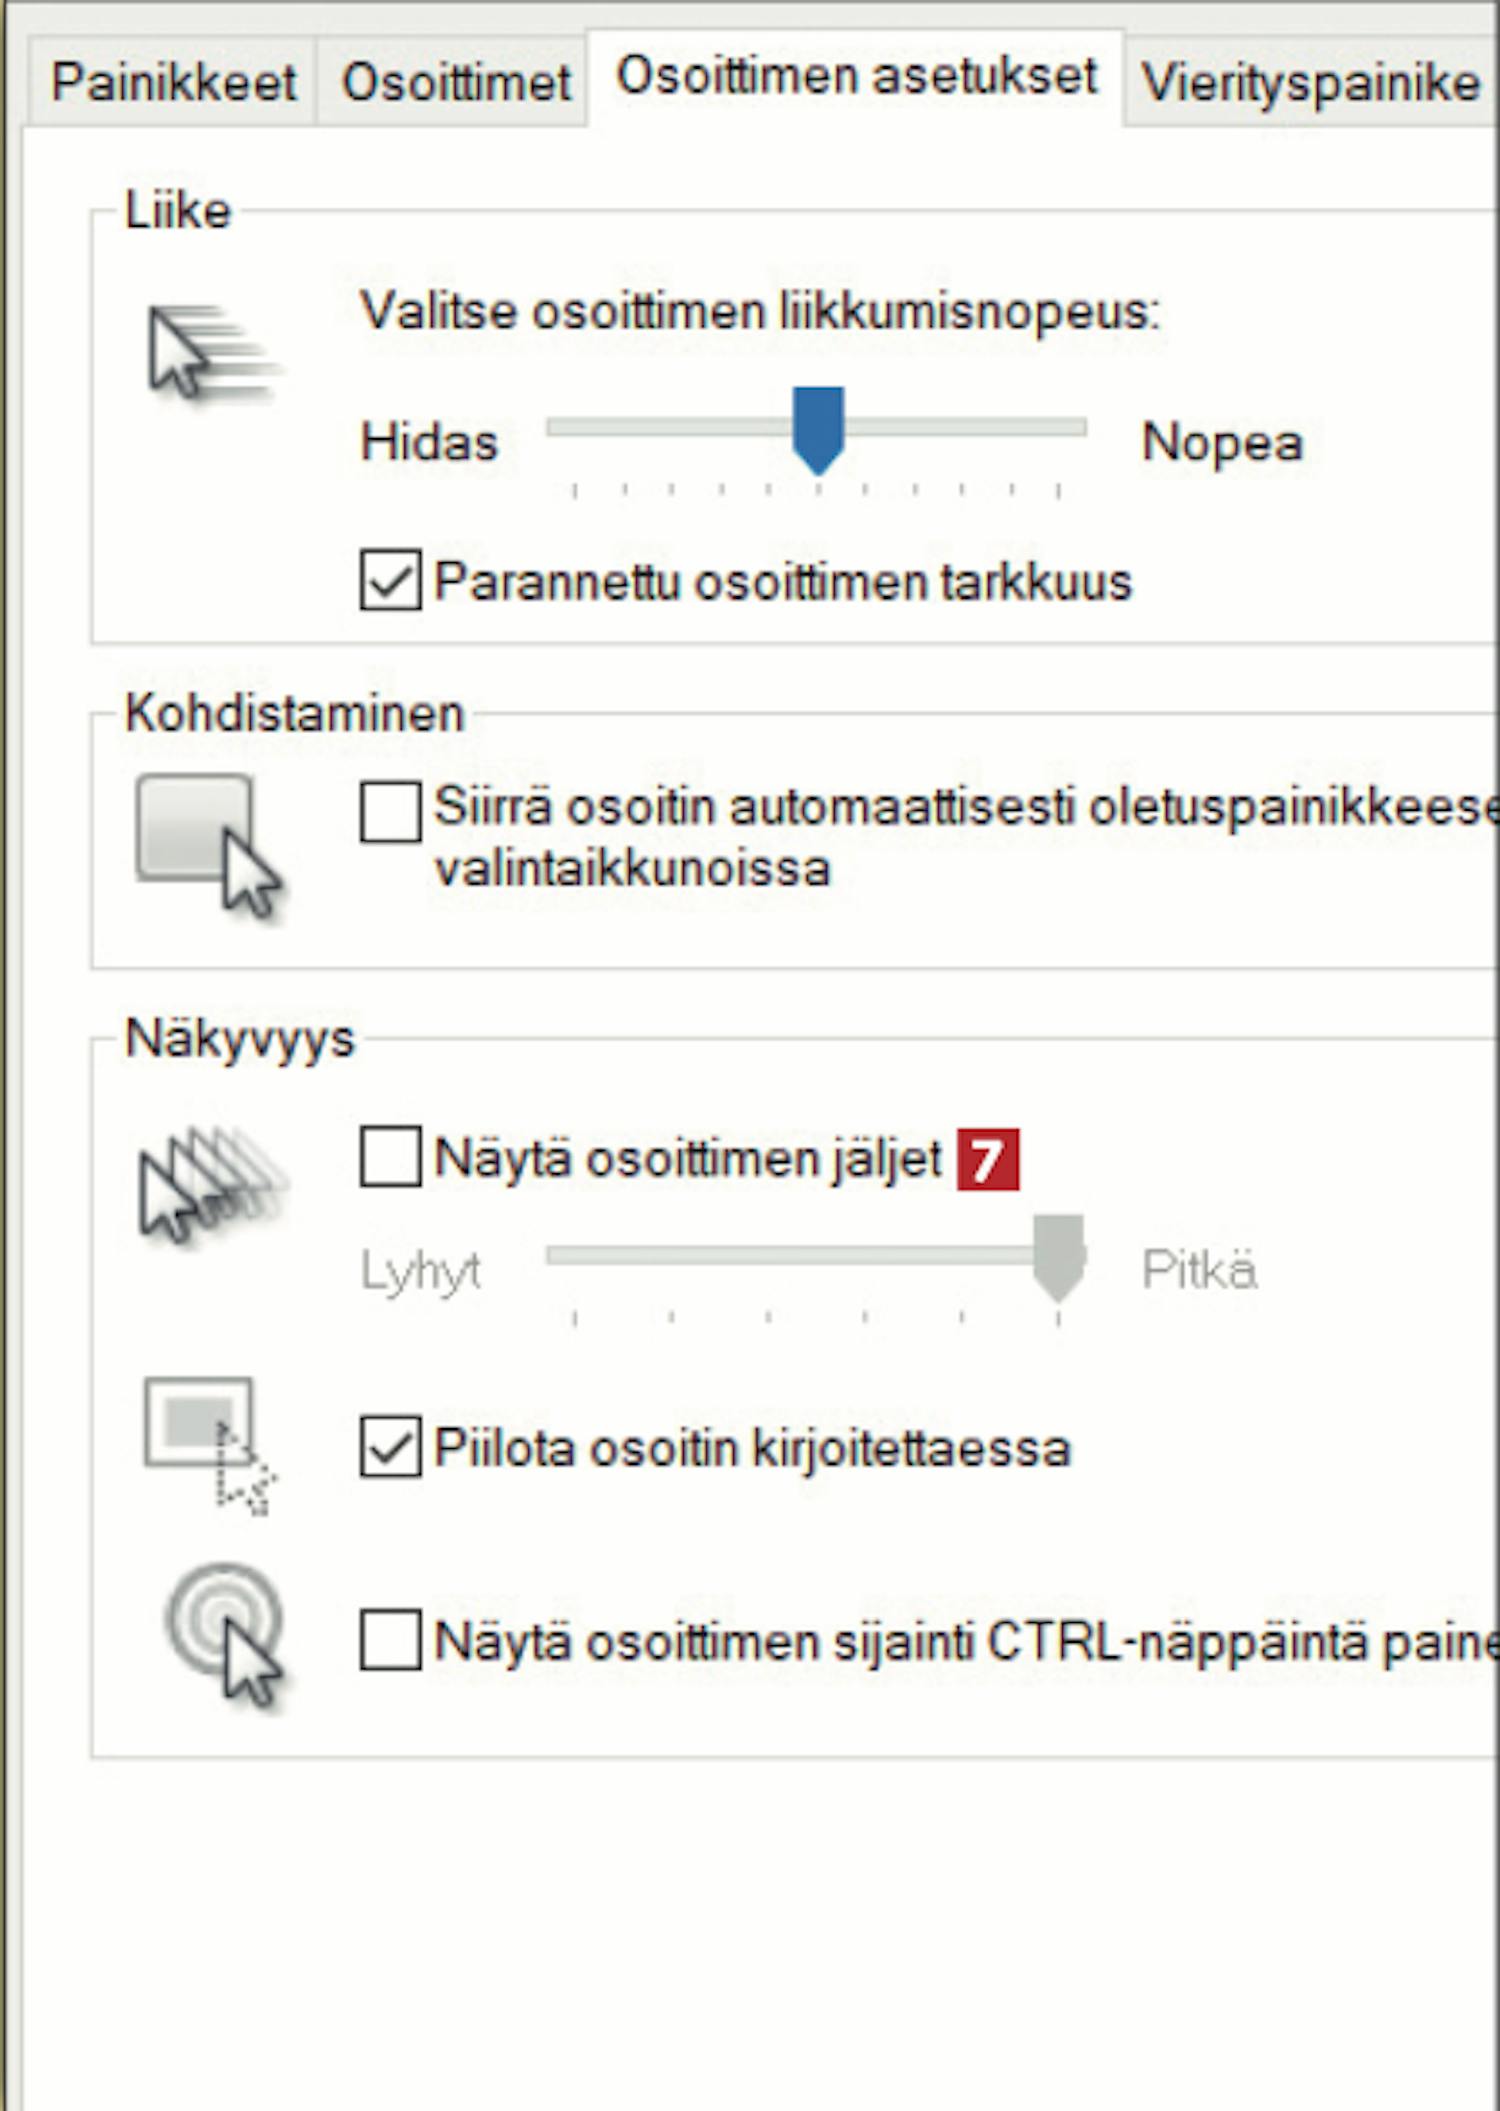Enable Näytä osoittimen jäljet checkbox

tap(390, 1157)
